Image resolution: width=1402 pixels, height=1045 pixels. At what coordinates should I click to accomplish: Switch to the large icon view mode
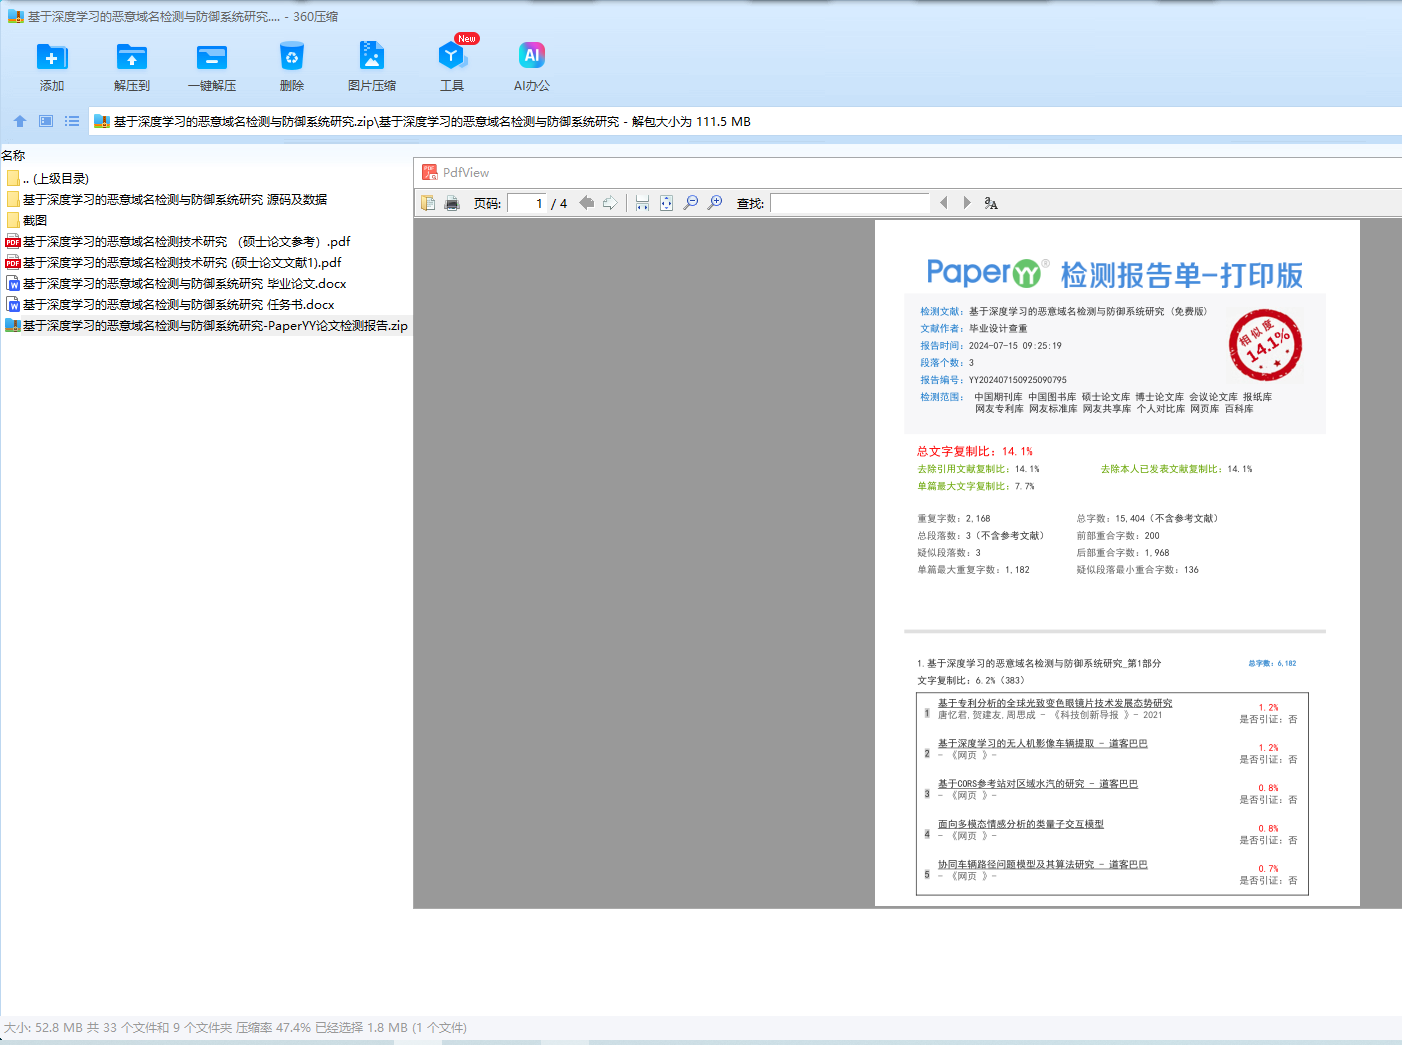tap(46, 121)
